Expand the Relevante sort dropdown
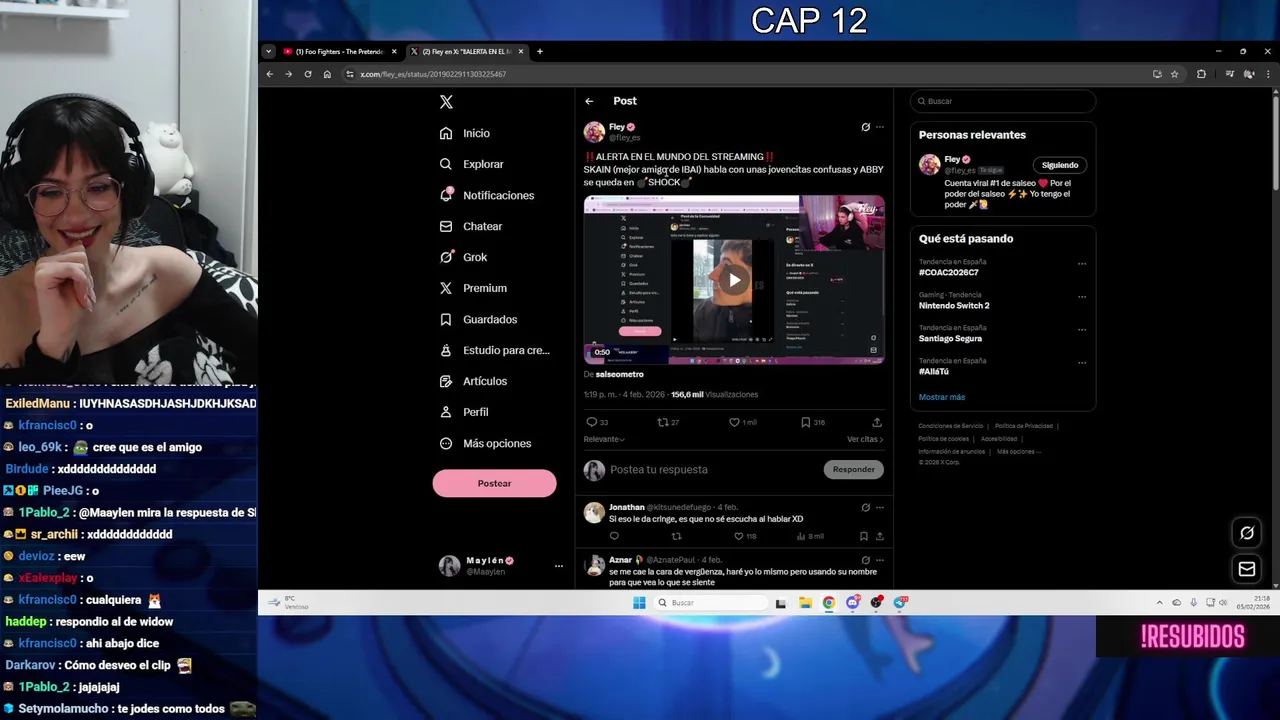The width and height of the screenshot is (1280, 720). tap(604, 439)
